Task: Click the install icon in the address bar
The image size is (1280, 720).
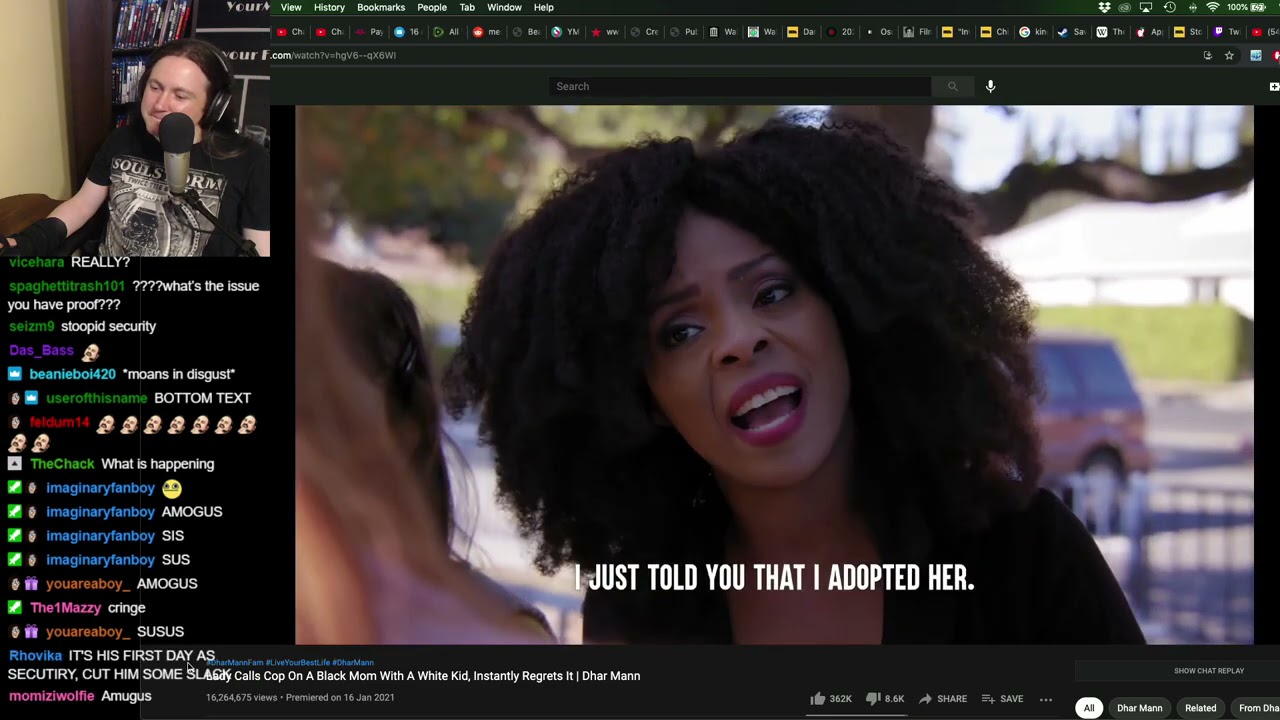Action: pos(1208,55)
